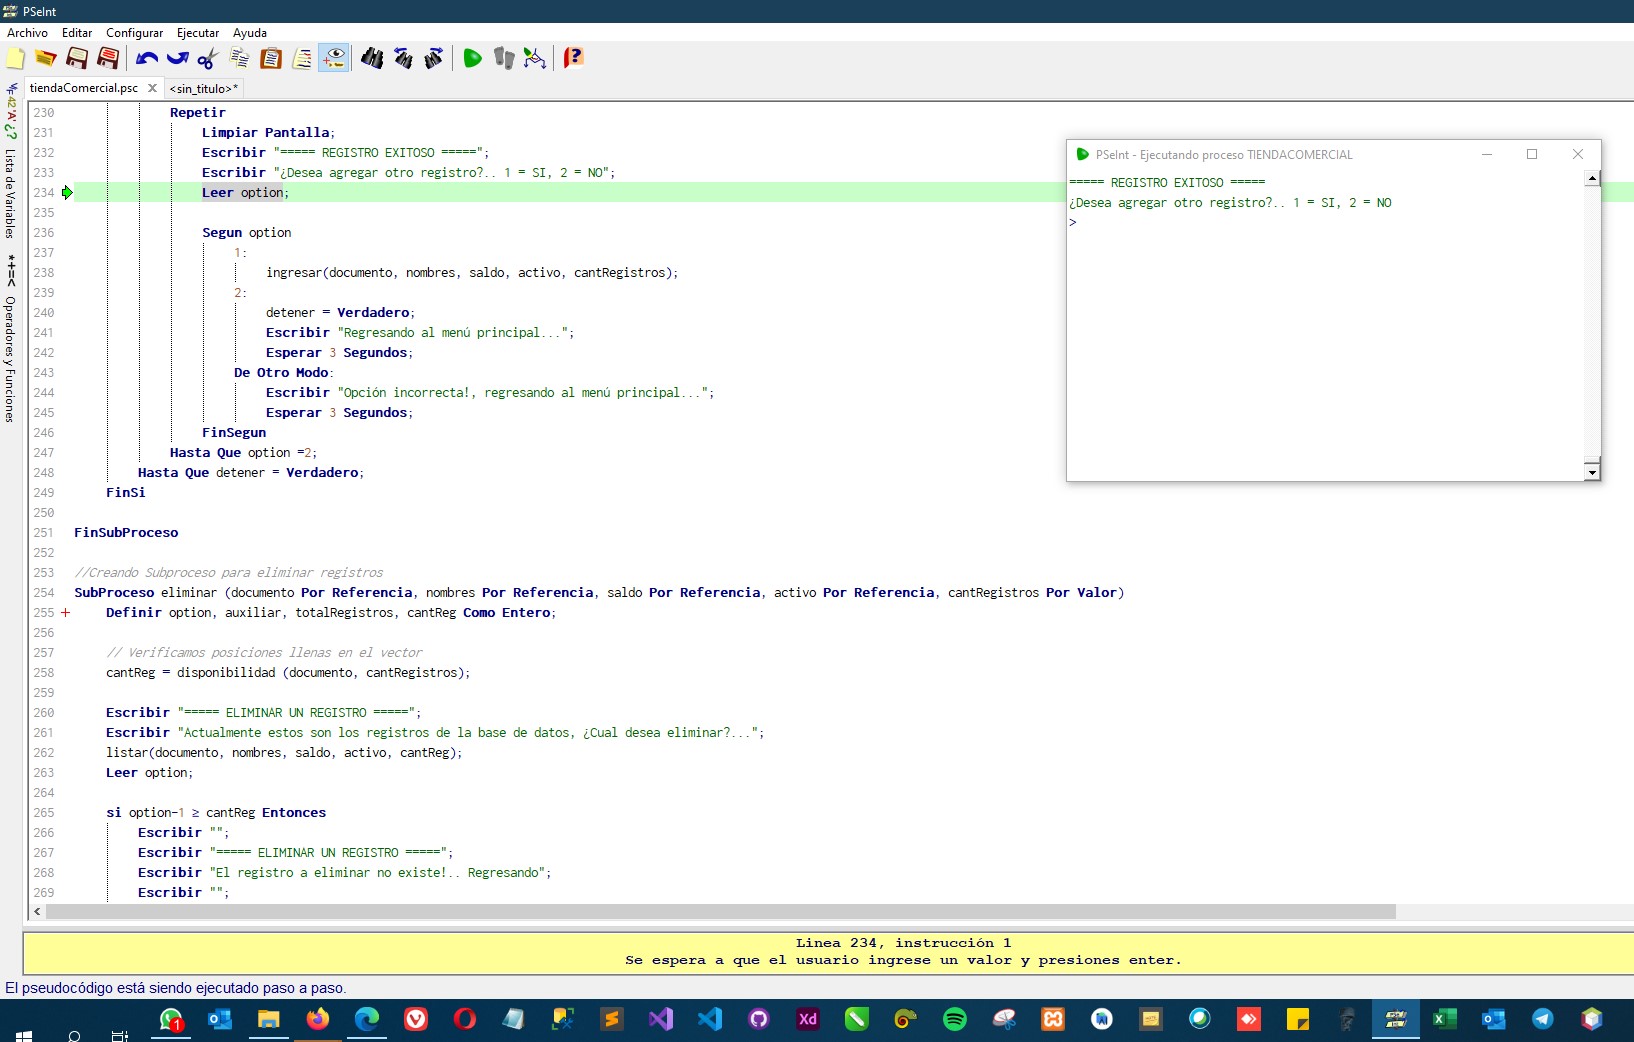Viewport: 1634px width, 1042px height.
Task: Run the algorithm with the green play button
Action: tap(472, 58)
